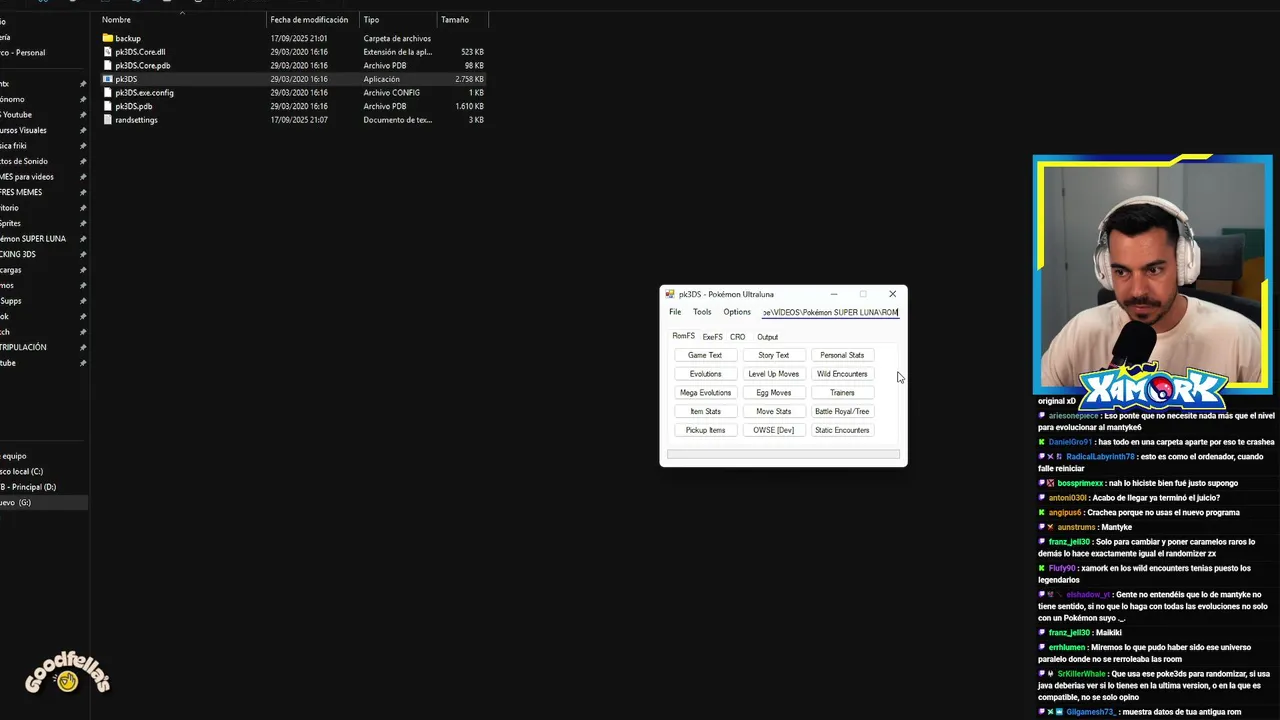Select the pk3DS.Core.dll file name
The height and width of the screenshot is (720, 1280).
click(x=140, y=52)
